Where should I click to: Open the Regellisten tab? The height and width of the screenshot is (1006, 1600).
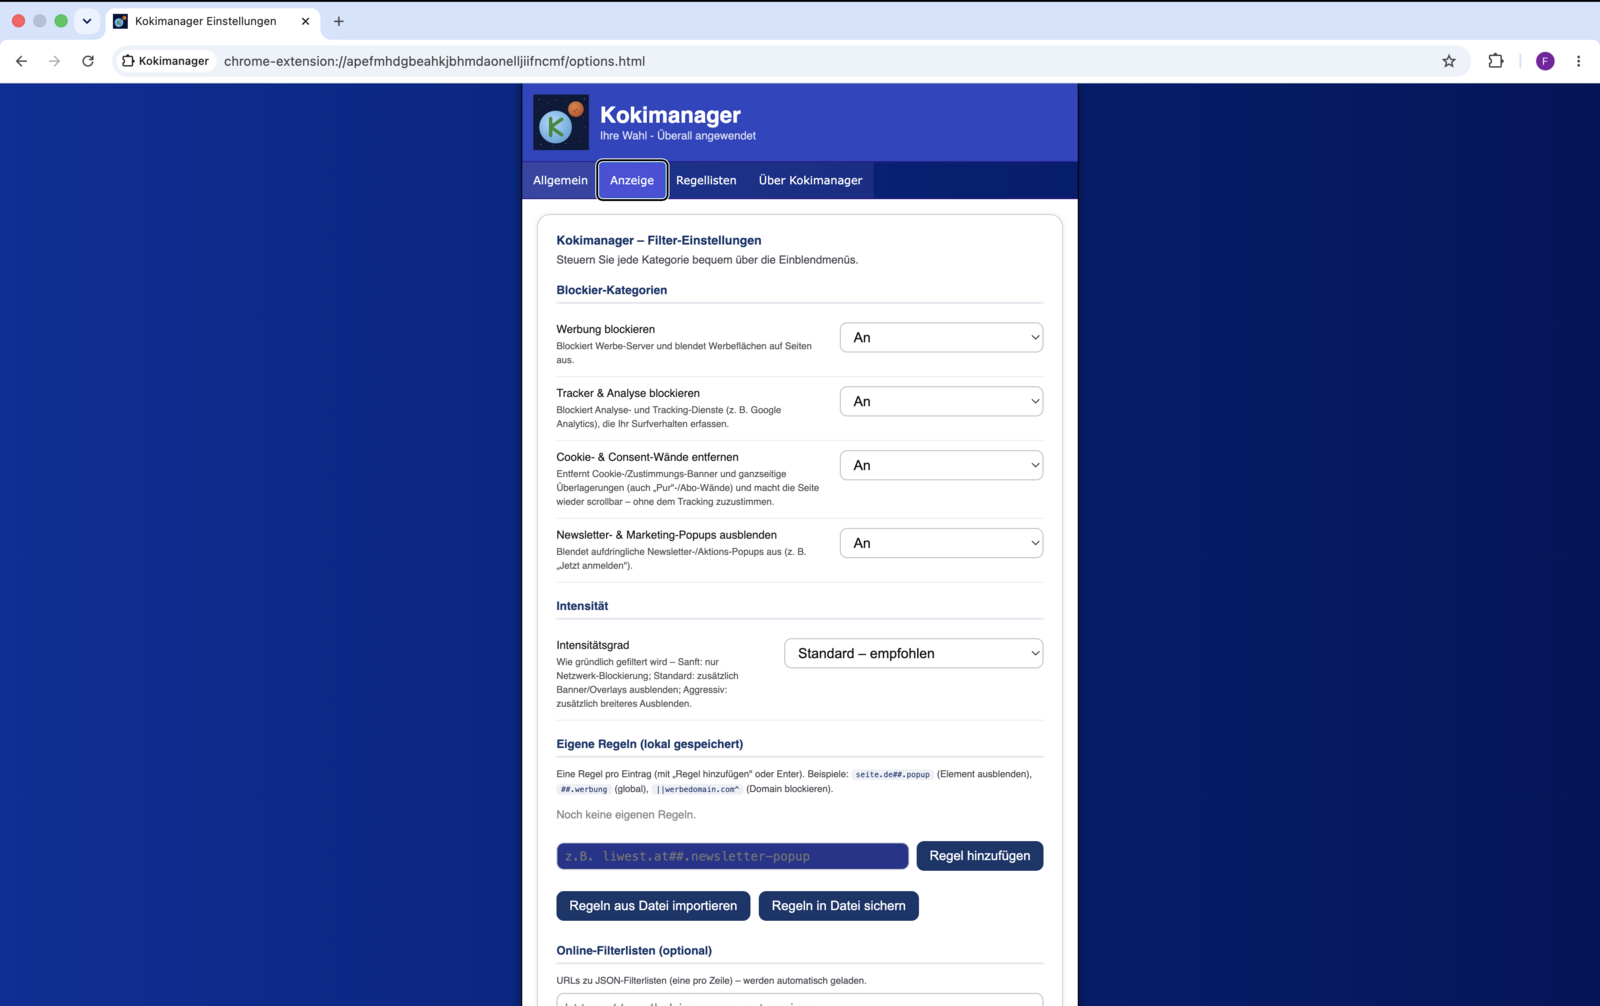tap(706, 180)
